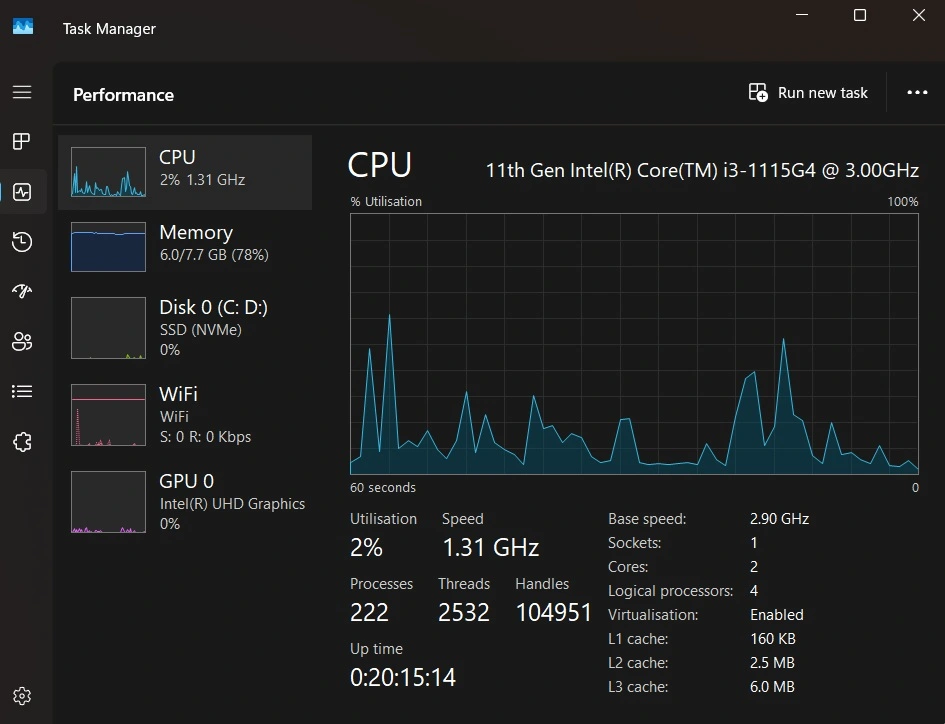Go to the Processes page icon
The height and width of the screenshot is (724, 945).
coord(22,142)
